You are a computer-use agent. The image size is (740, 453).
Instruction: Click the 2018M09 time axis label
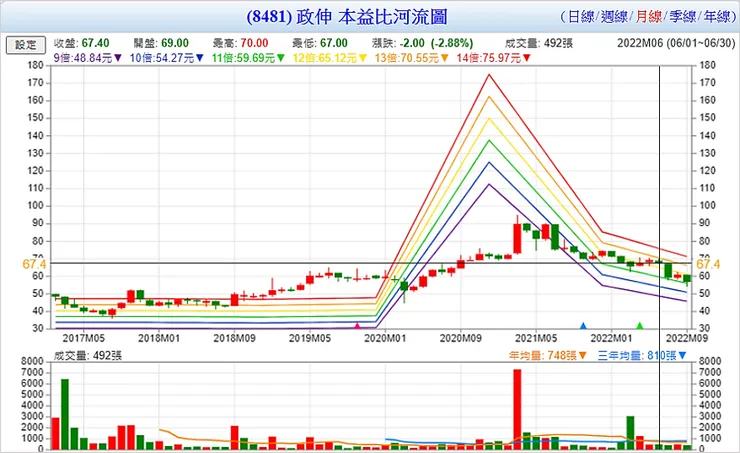(235, 338)
